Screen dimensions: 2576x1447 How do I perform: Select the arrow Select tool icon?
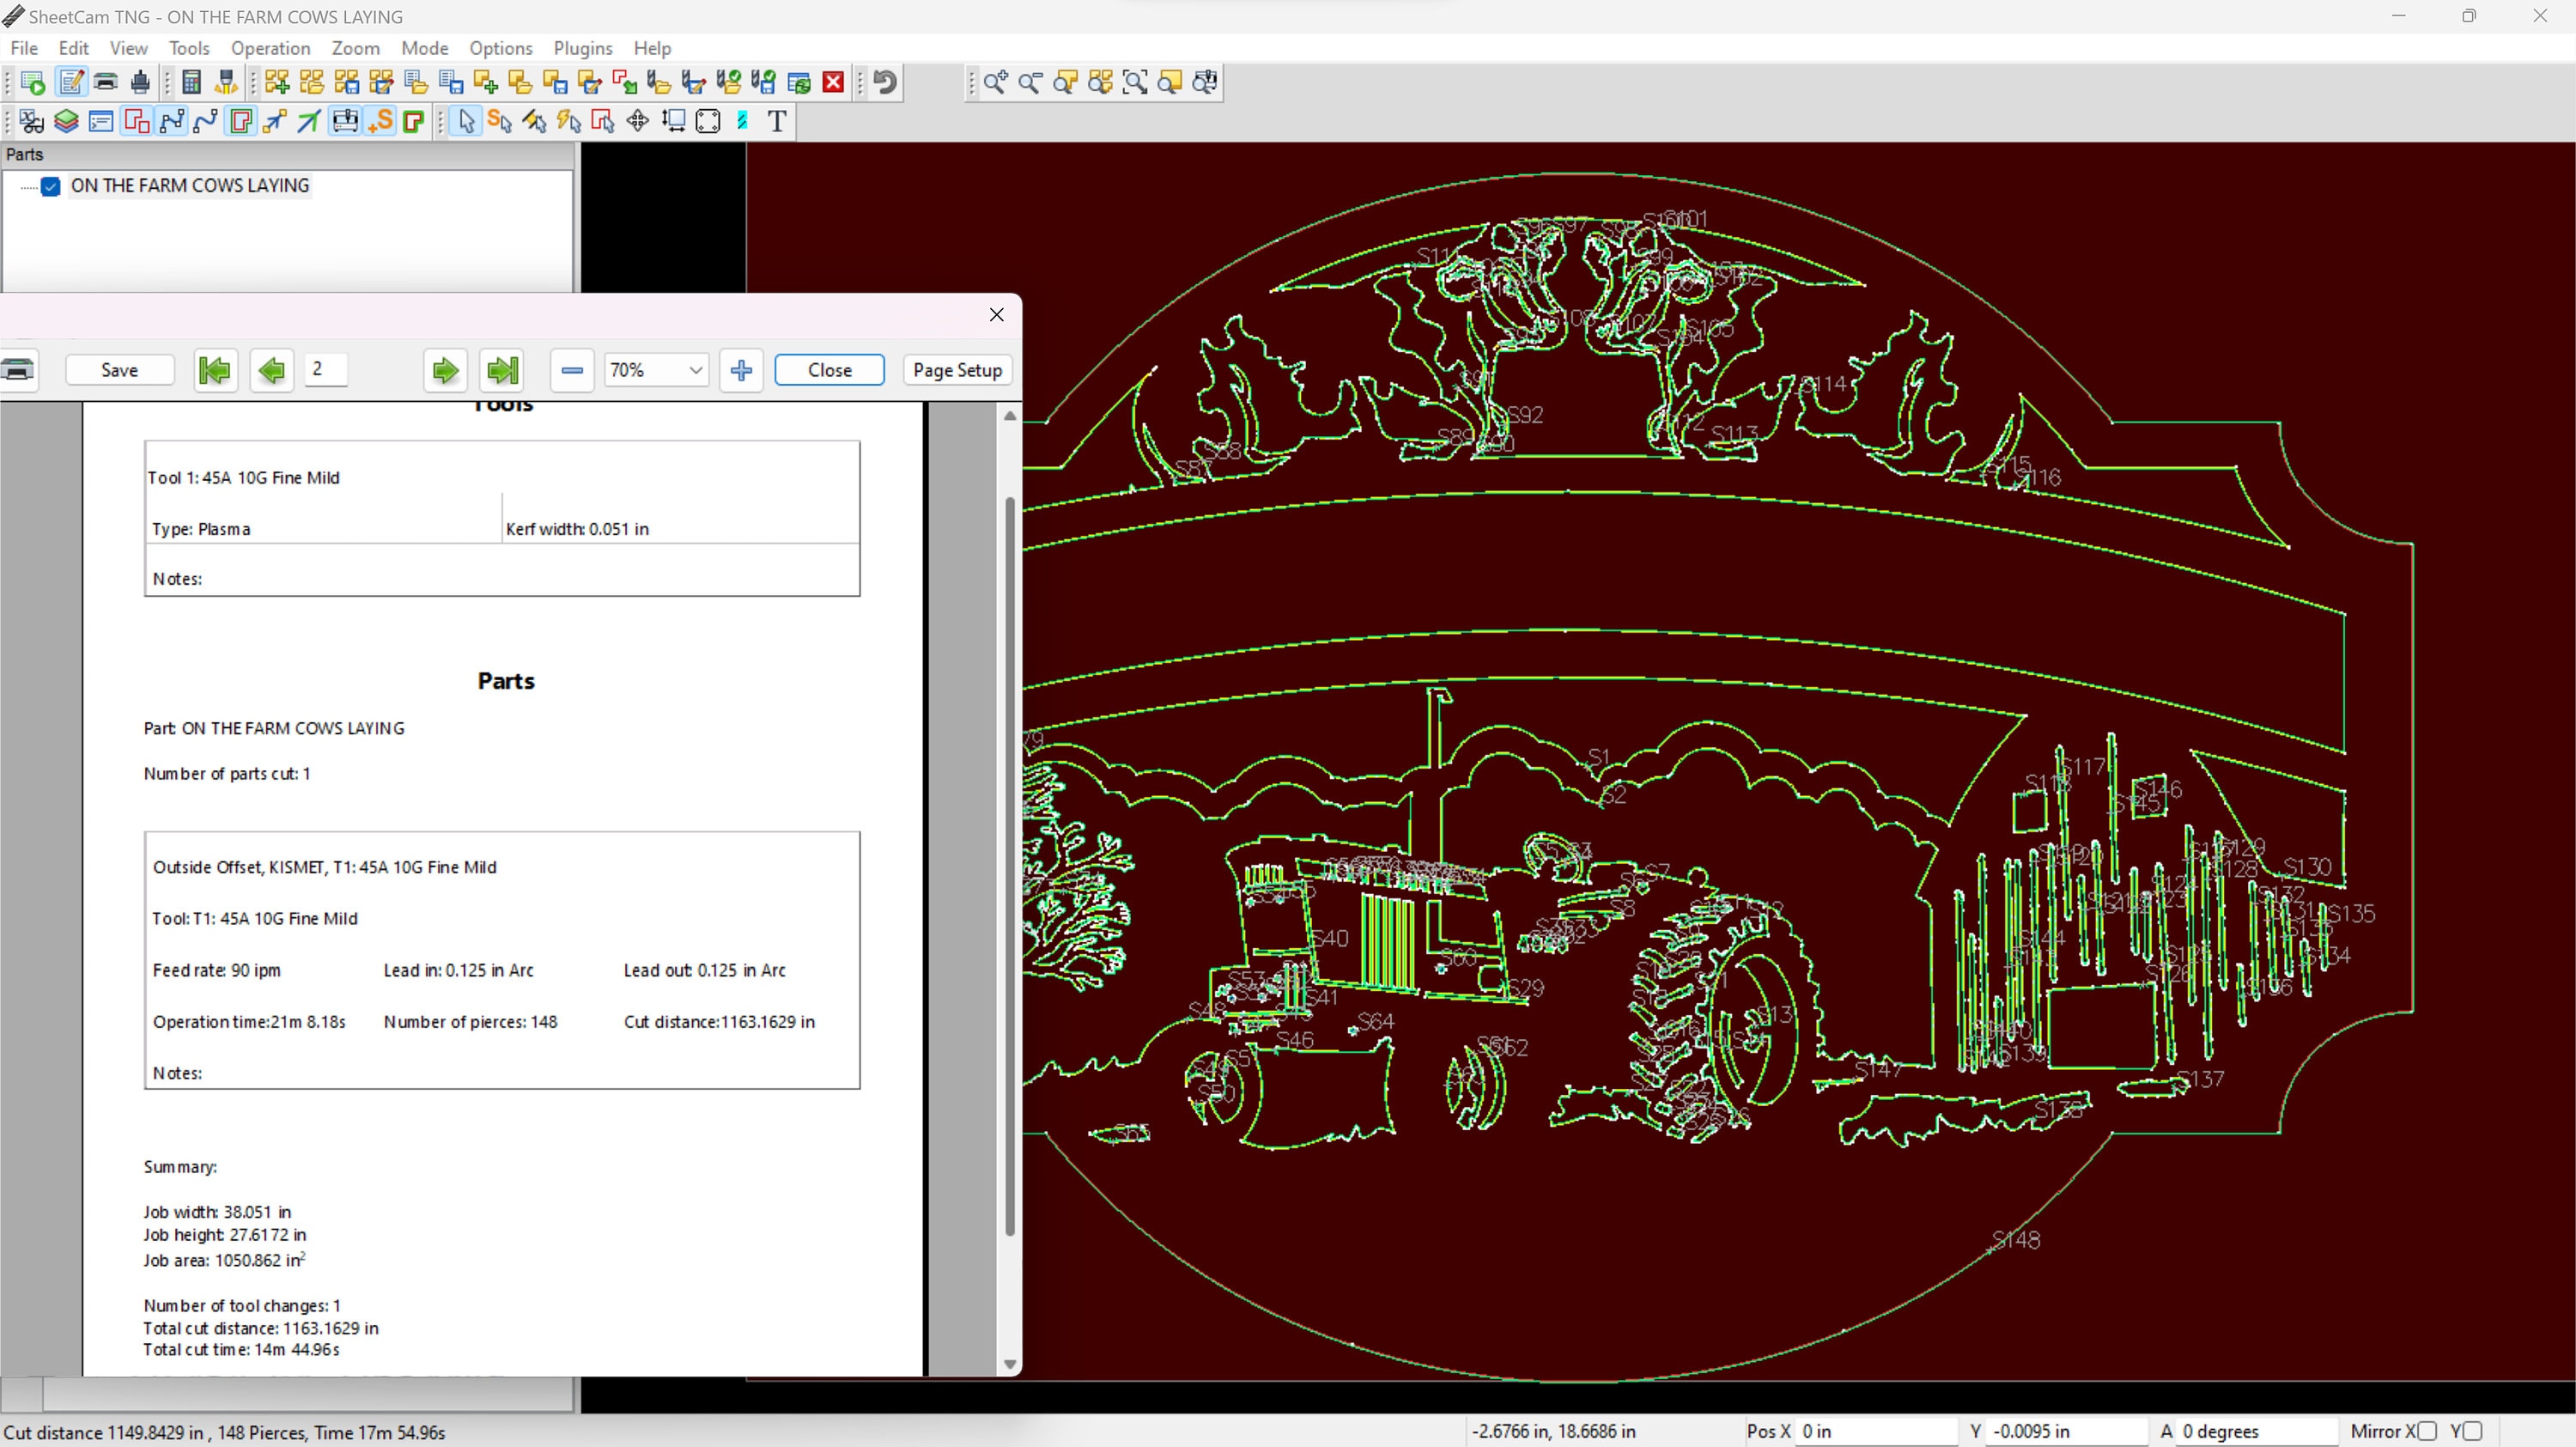(466, 121)
